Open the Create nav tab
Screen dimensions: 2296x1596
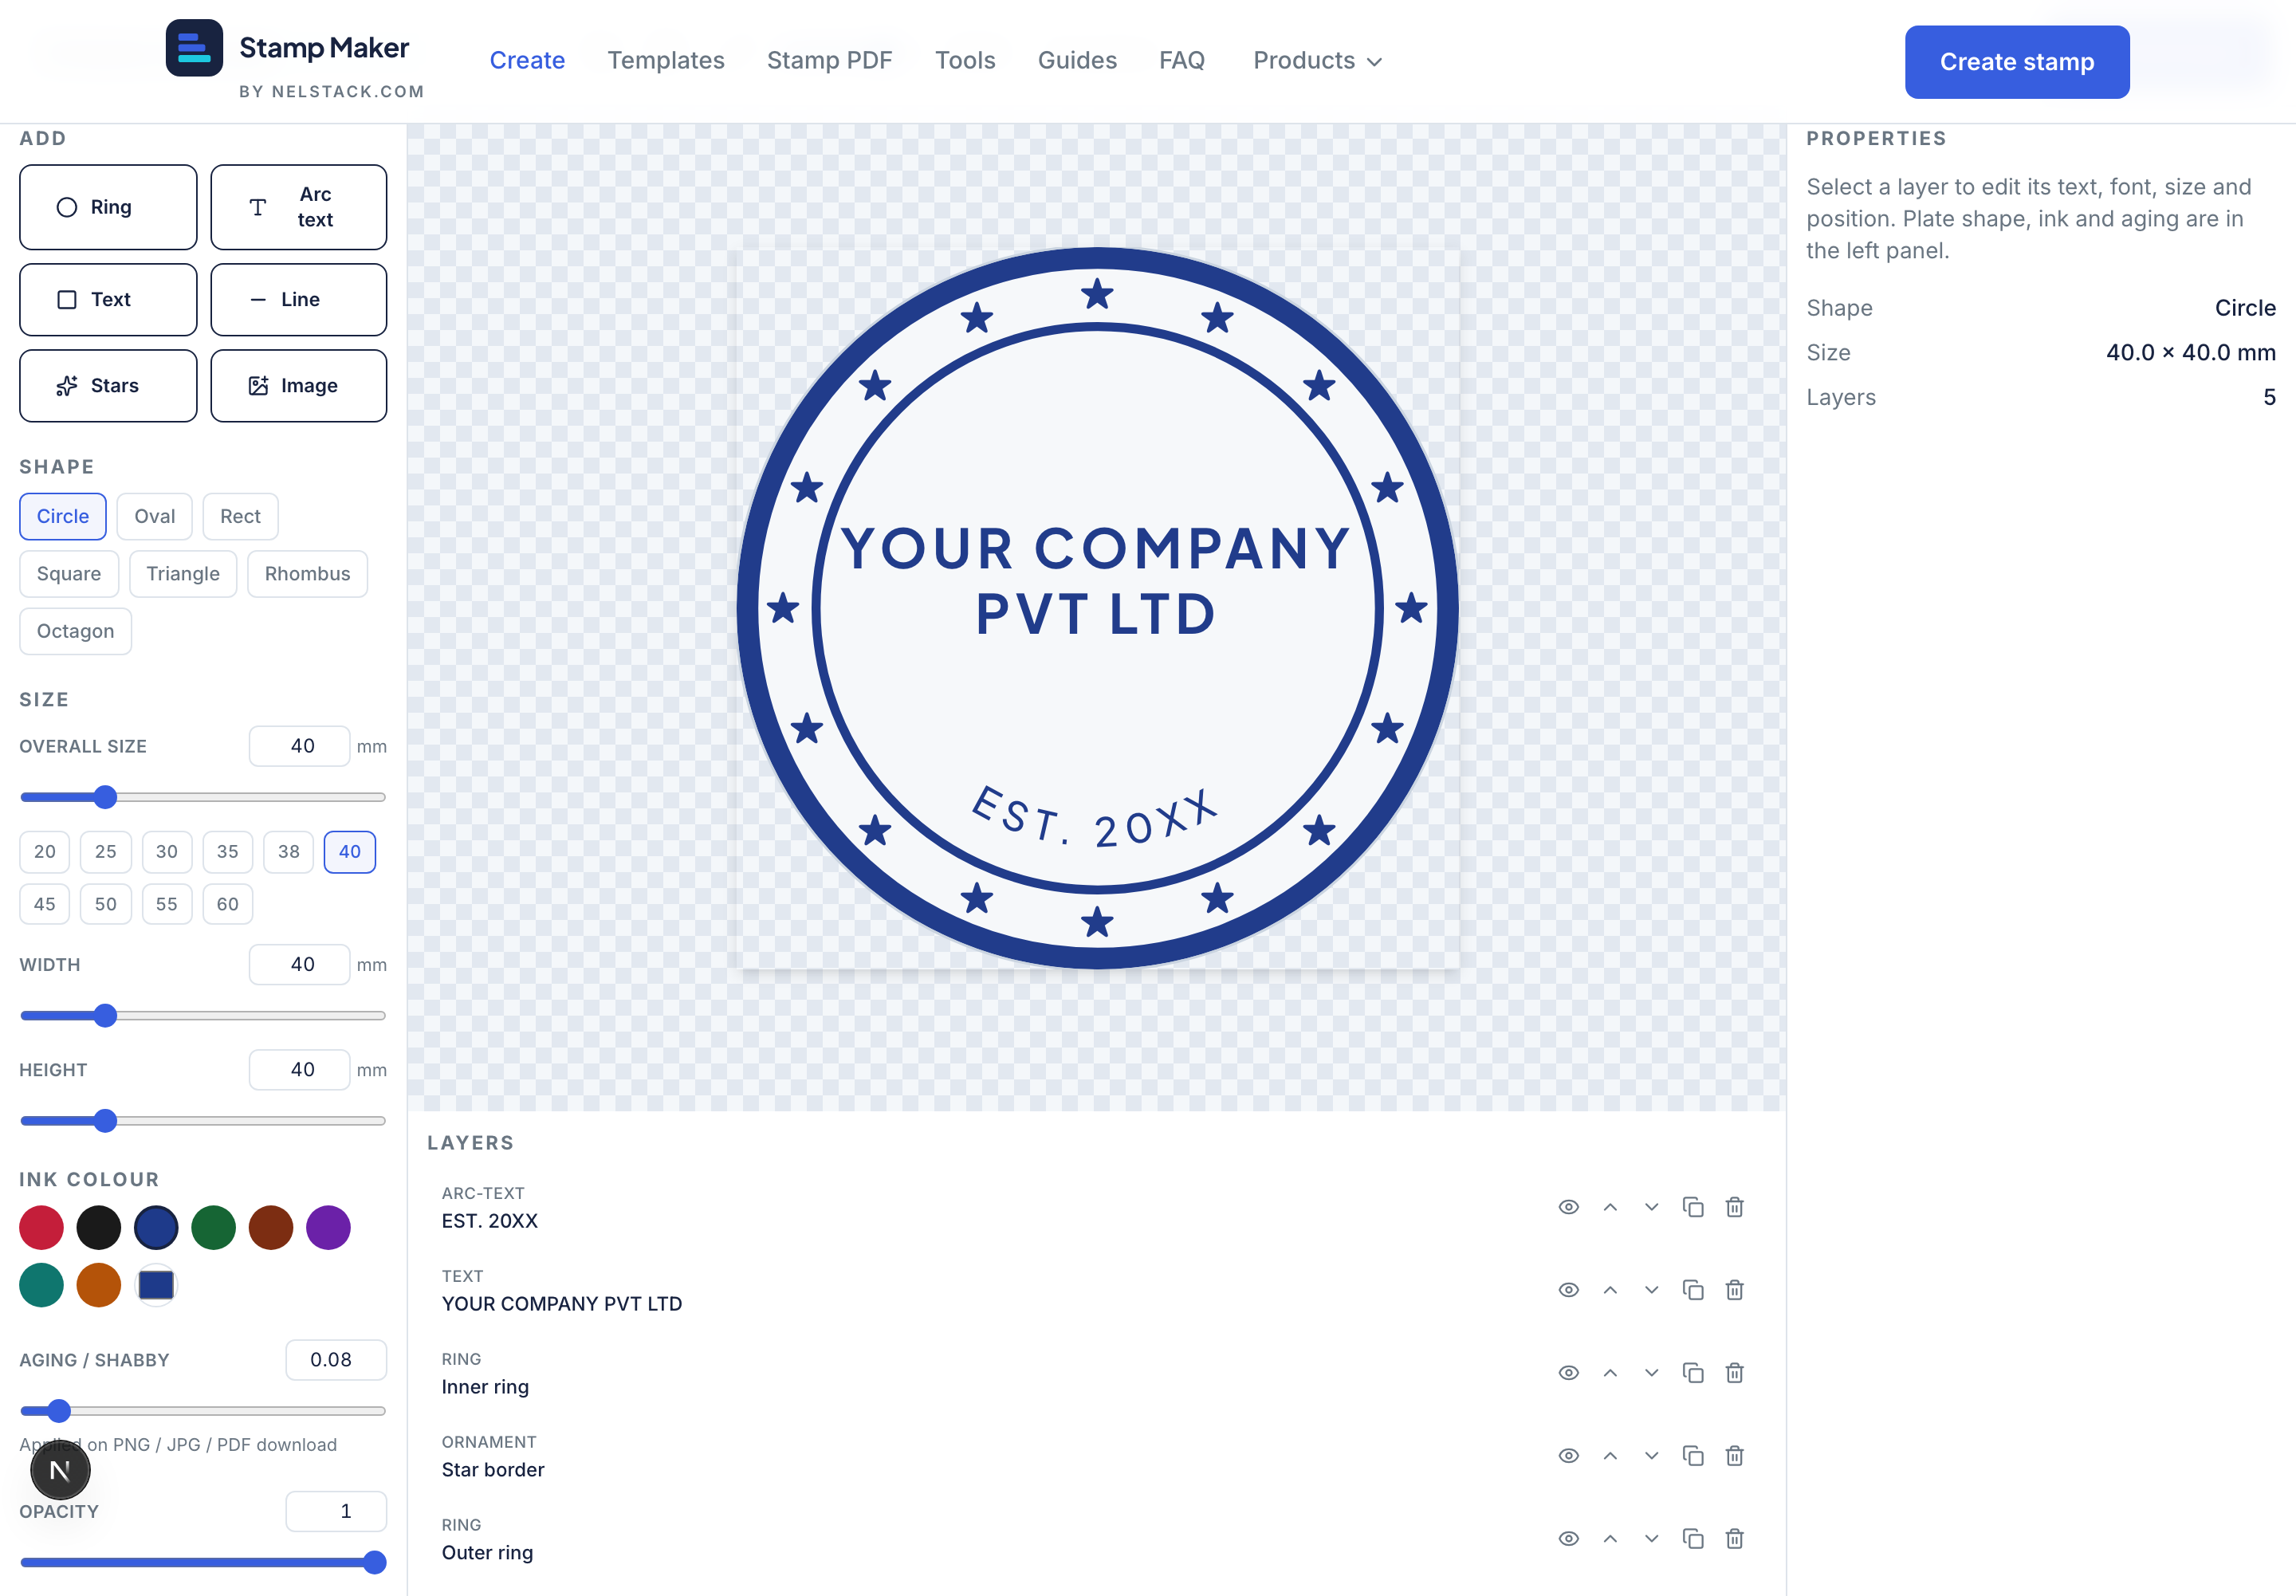coord(527,61)
